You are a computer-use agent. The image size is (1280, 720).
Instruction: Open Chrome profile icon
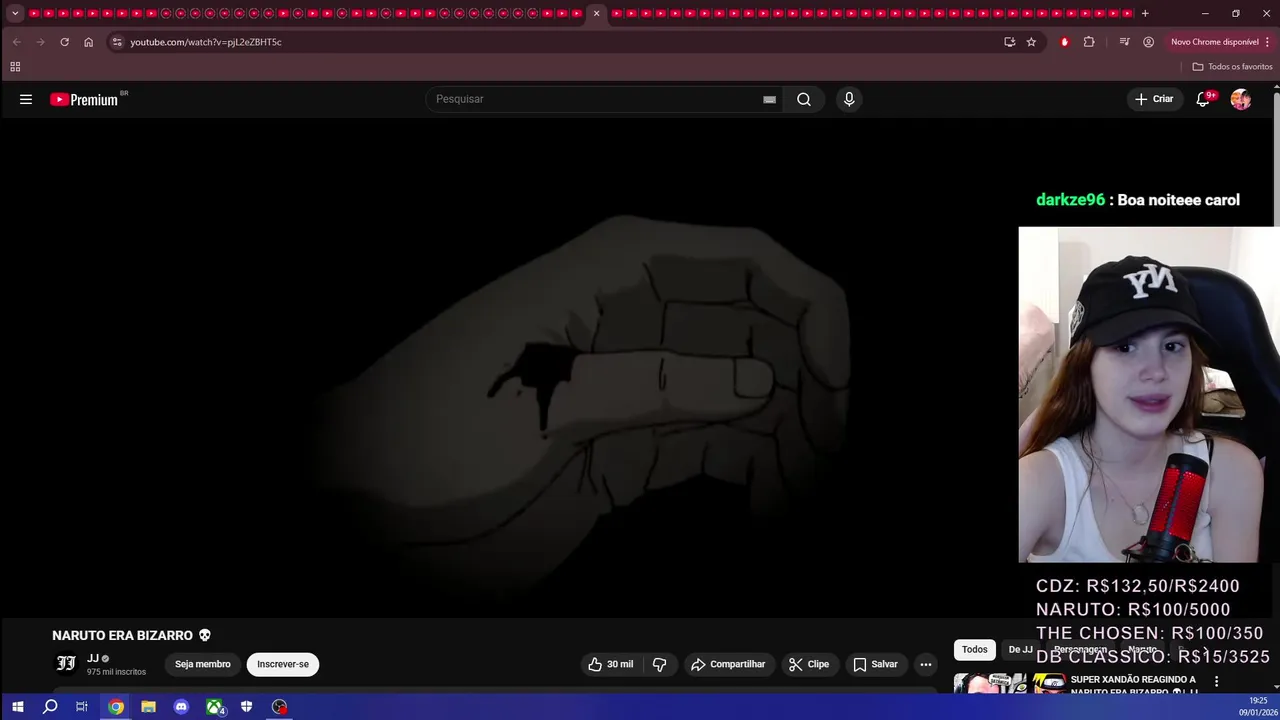pyautogui.click(x=1148, y=42)
